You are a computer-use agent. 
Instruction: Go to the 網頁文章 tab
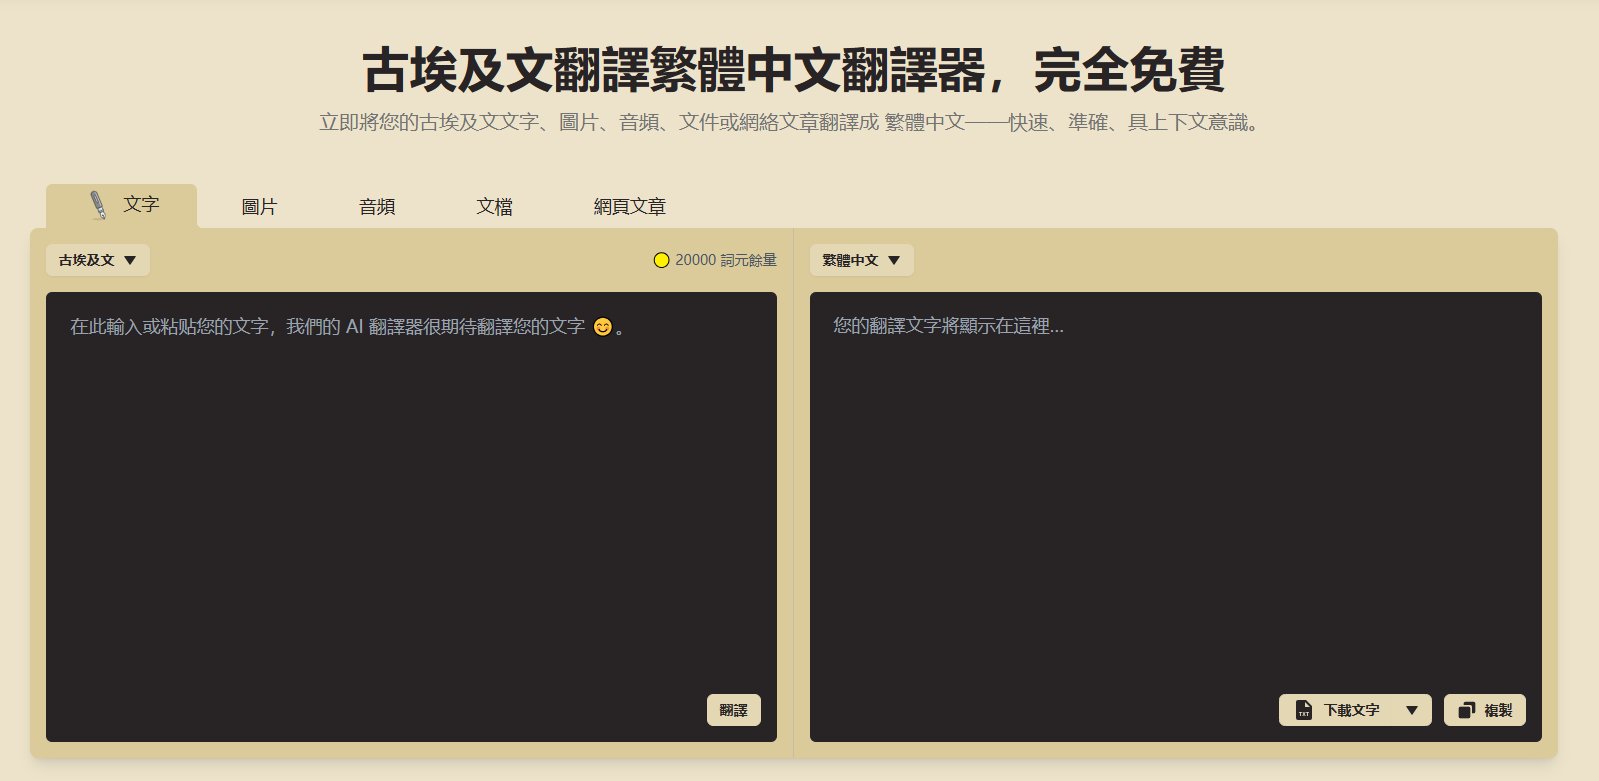click(x=629, y=207)
